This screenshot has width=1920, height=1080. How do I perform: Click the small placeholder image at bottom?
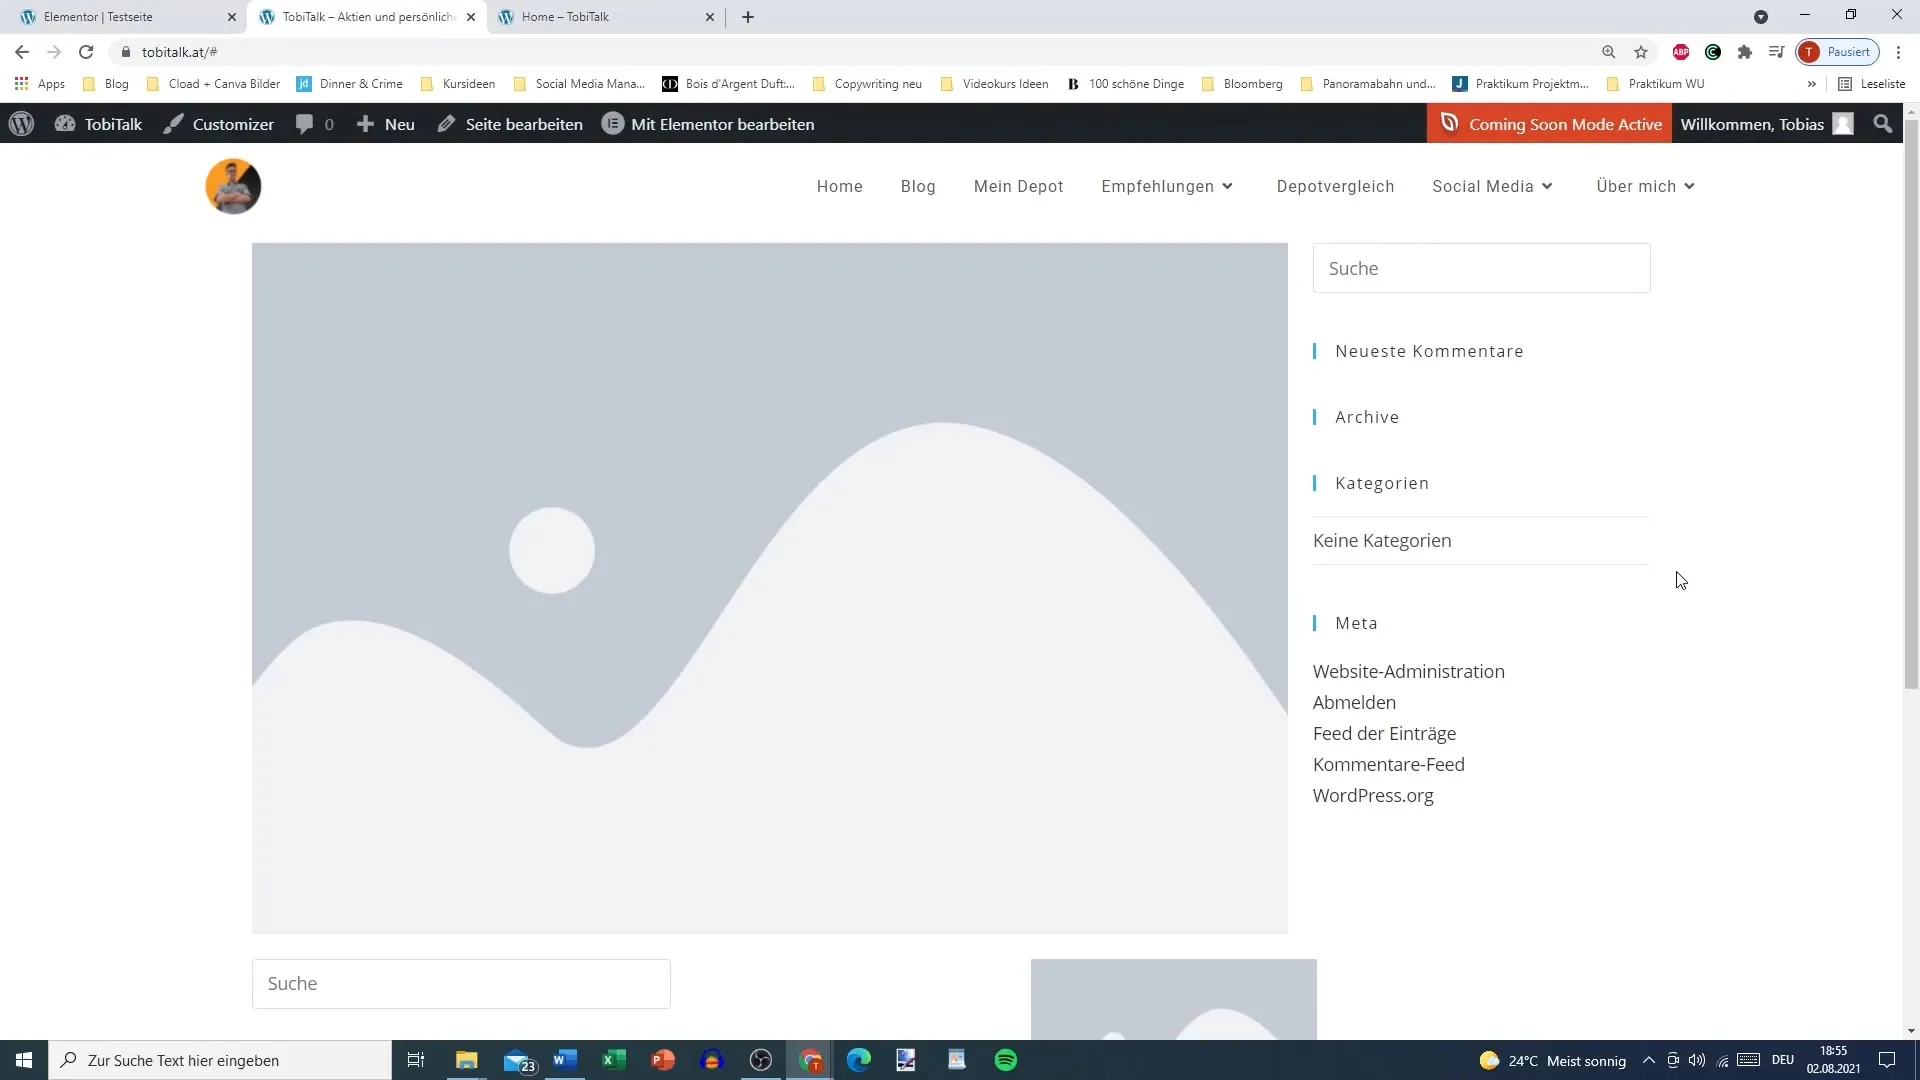(1173, 999)
